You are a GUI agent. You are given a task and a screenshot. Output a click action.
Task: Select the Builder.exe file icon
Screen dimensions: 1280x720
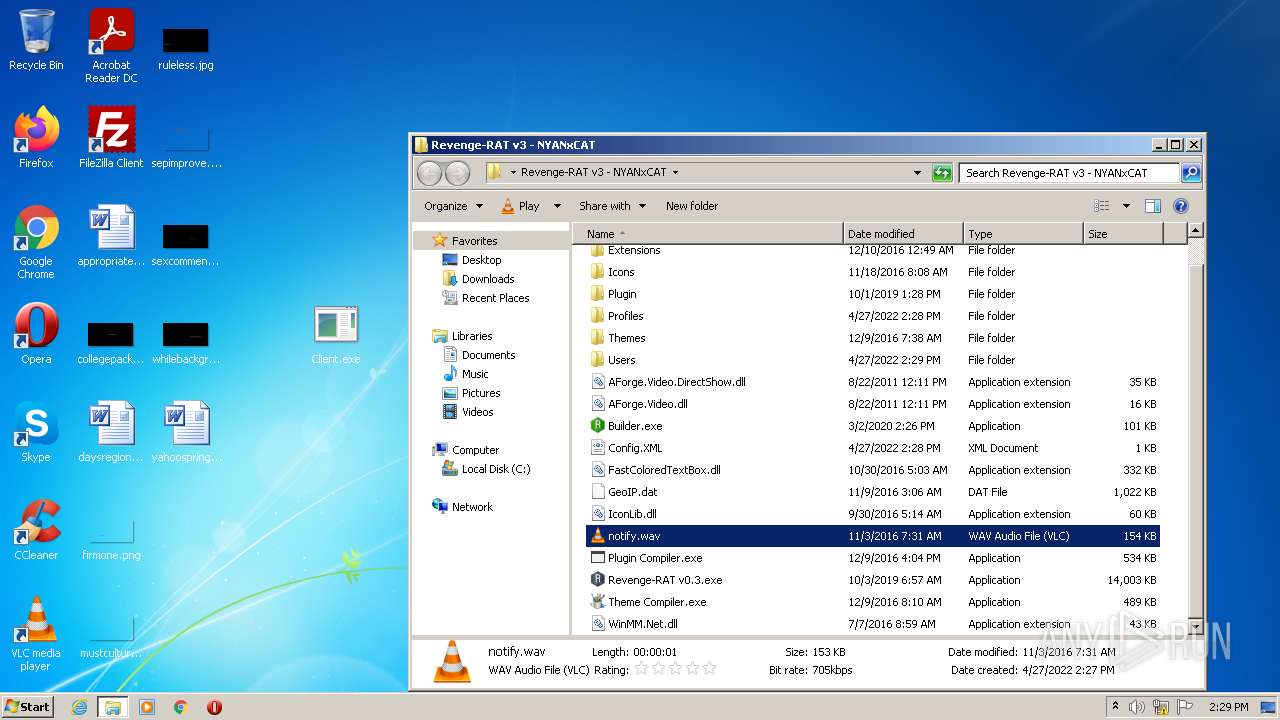pos(598,426)
